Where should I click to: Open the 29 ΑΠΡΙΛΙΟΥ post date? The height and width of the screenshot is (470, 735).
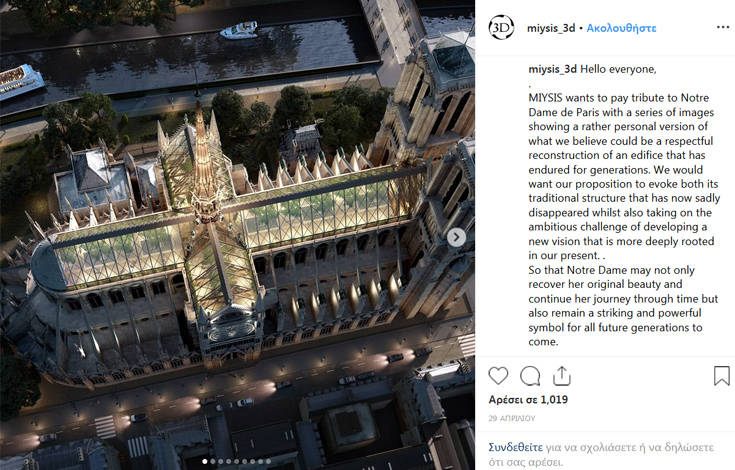coord(511,418)
